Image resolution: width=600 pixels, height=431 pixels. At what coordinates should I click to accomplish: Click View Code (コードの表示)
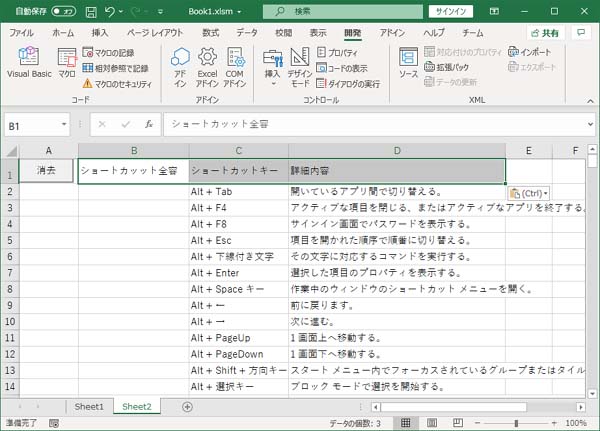click(342, 68)
